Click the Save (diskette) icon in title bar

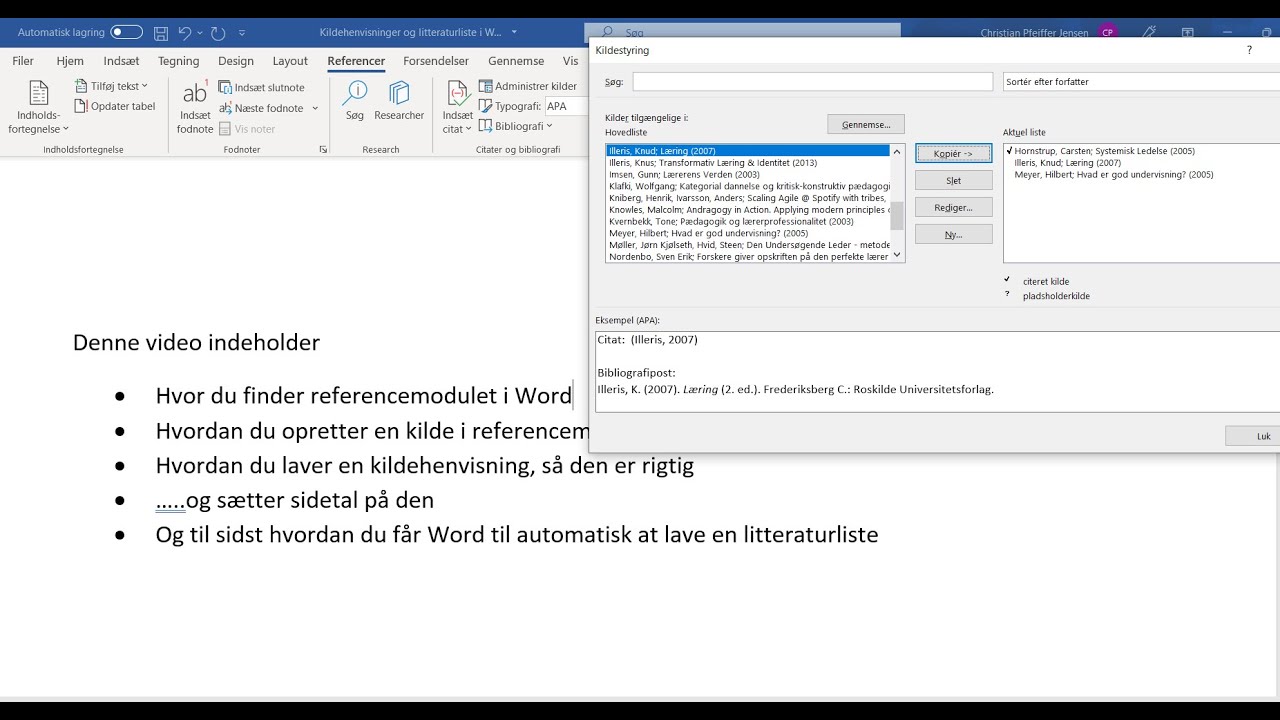[161, 32]
